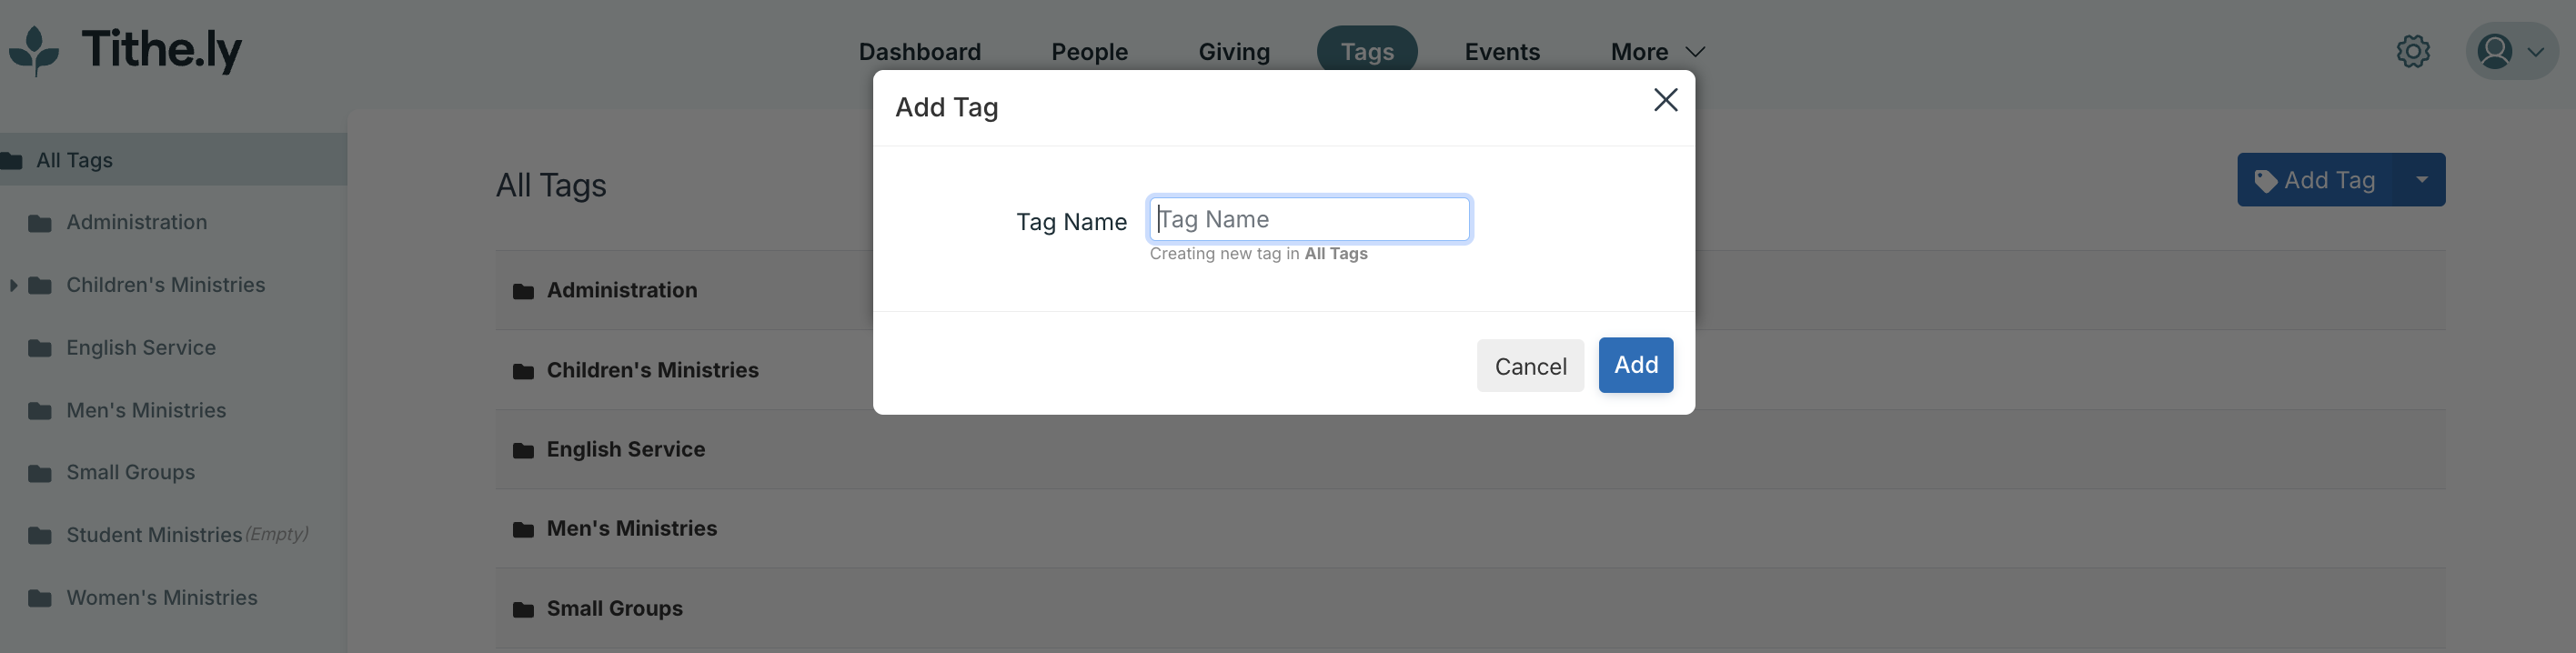
Task: Click the blue Add Tag page button
Action: pyautogui.click(x=2318, y=180)
